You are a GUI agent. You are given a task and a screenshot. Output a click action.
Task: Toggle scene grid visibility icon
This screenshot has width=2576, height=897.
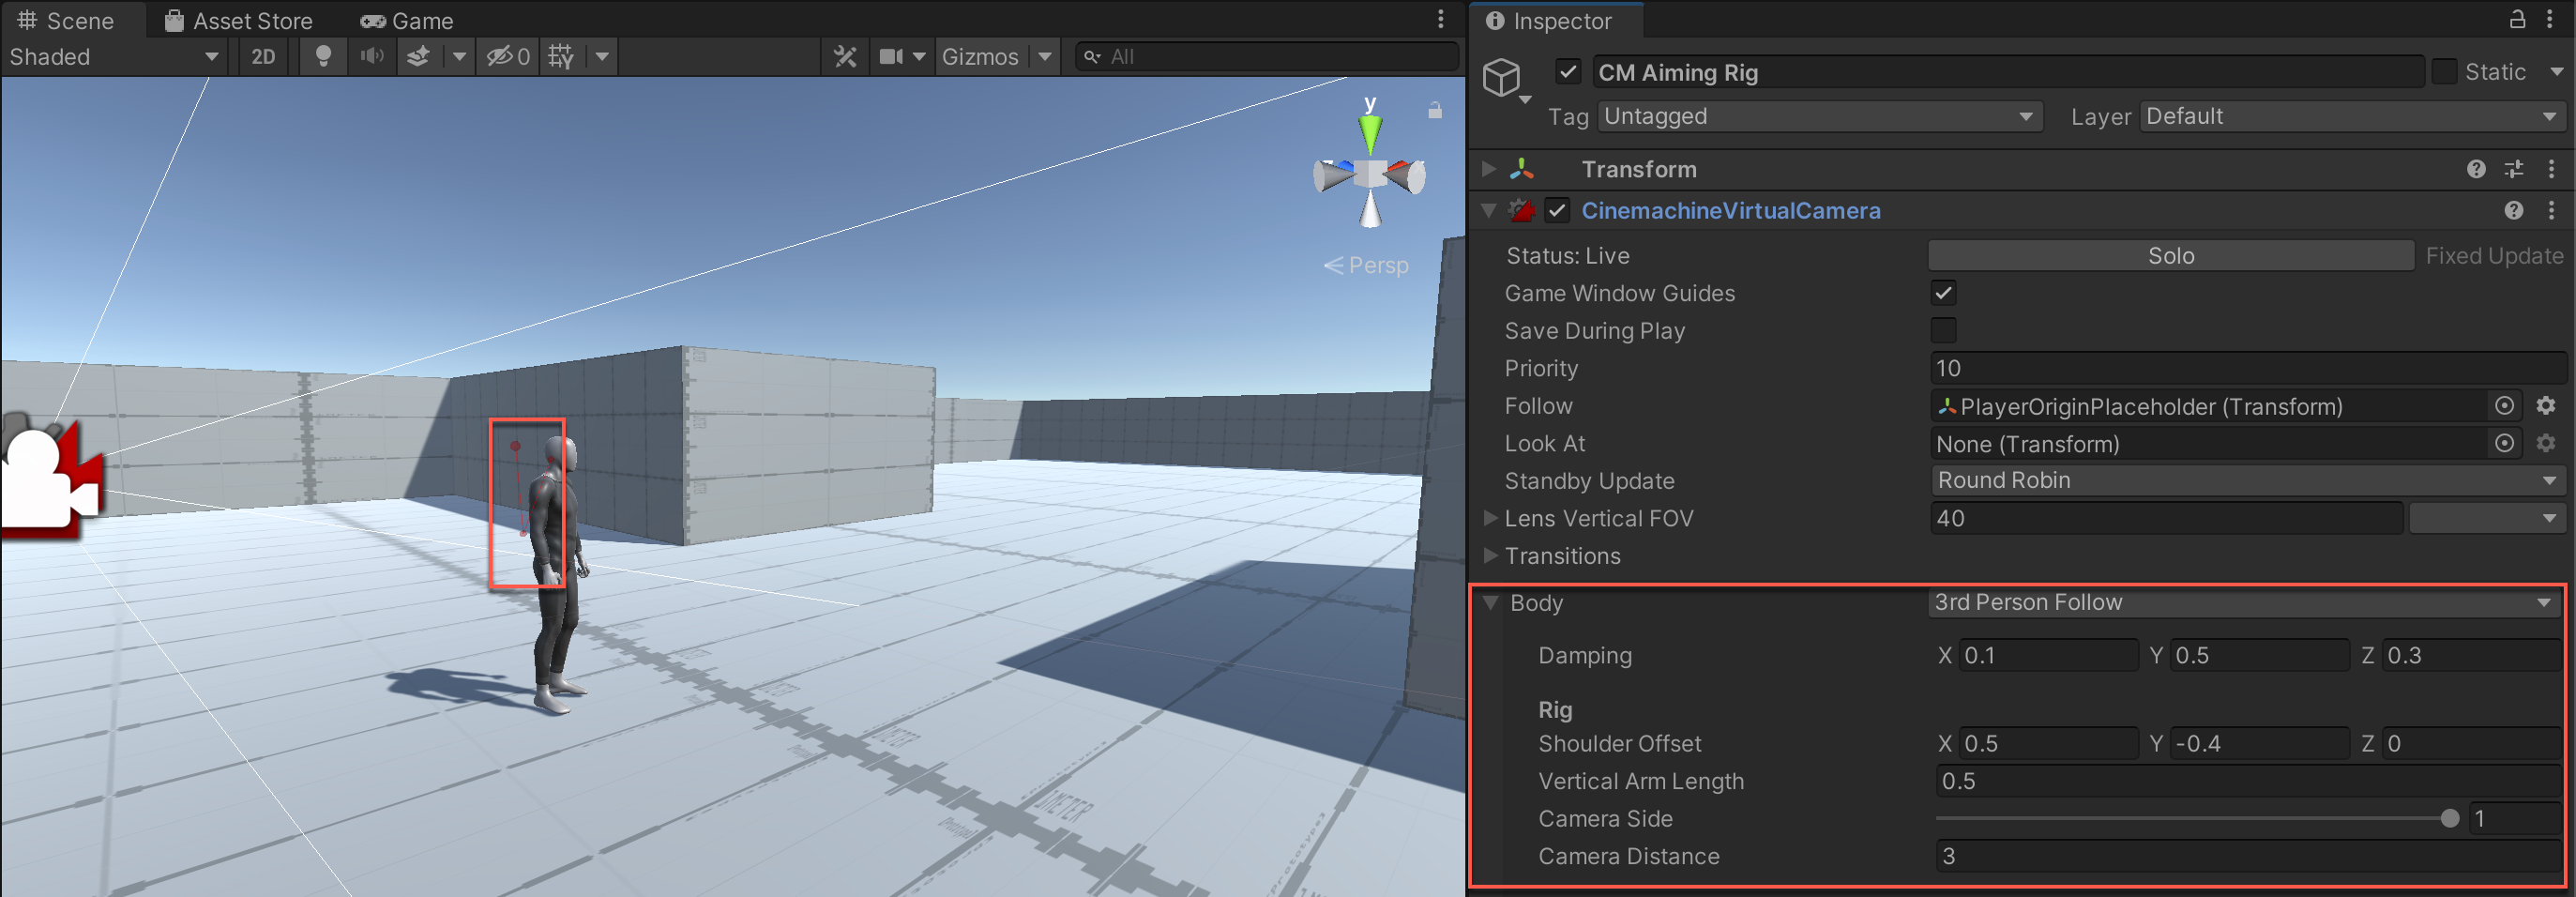point(561,57)
